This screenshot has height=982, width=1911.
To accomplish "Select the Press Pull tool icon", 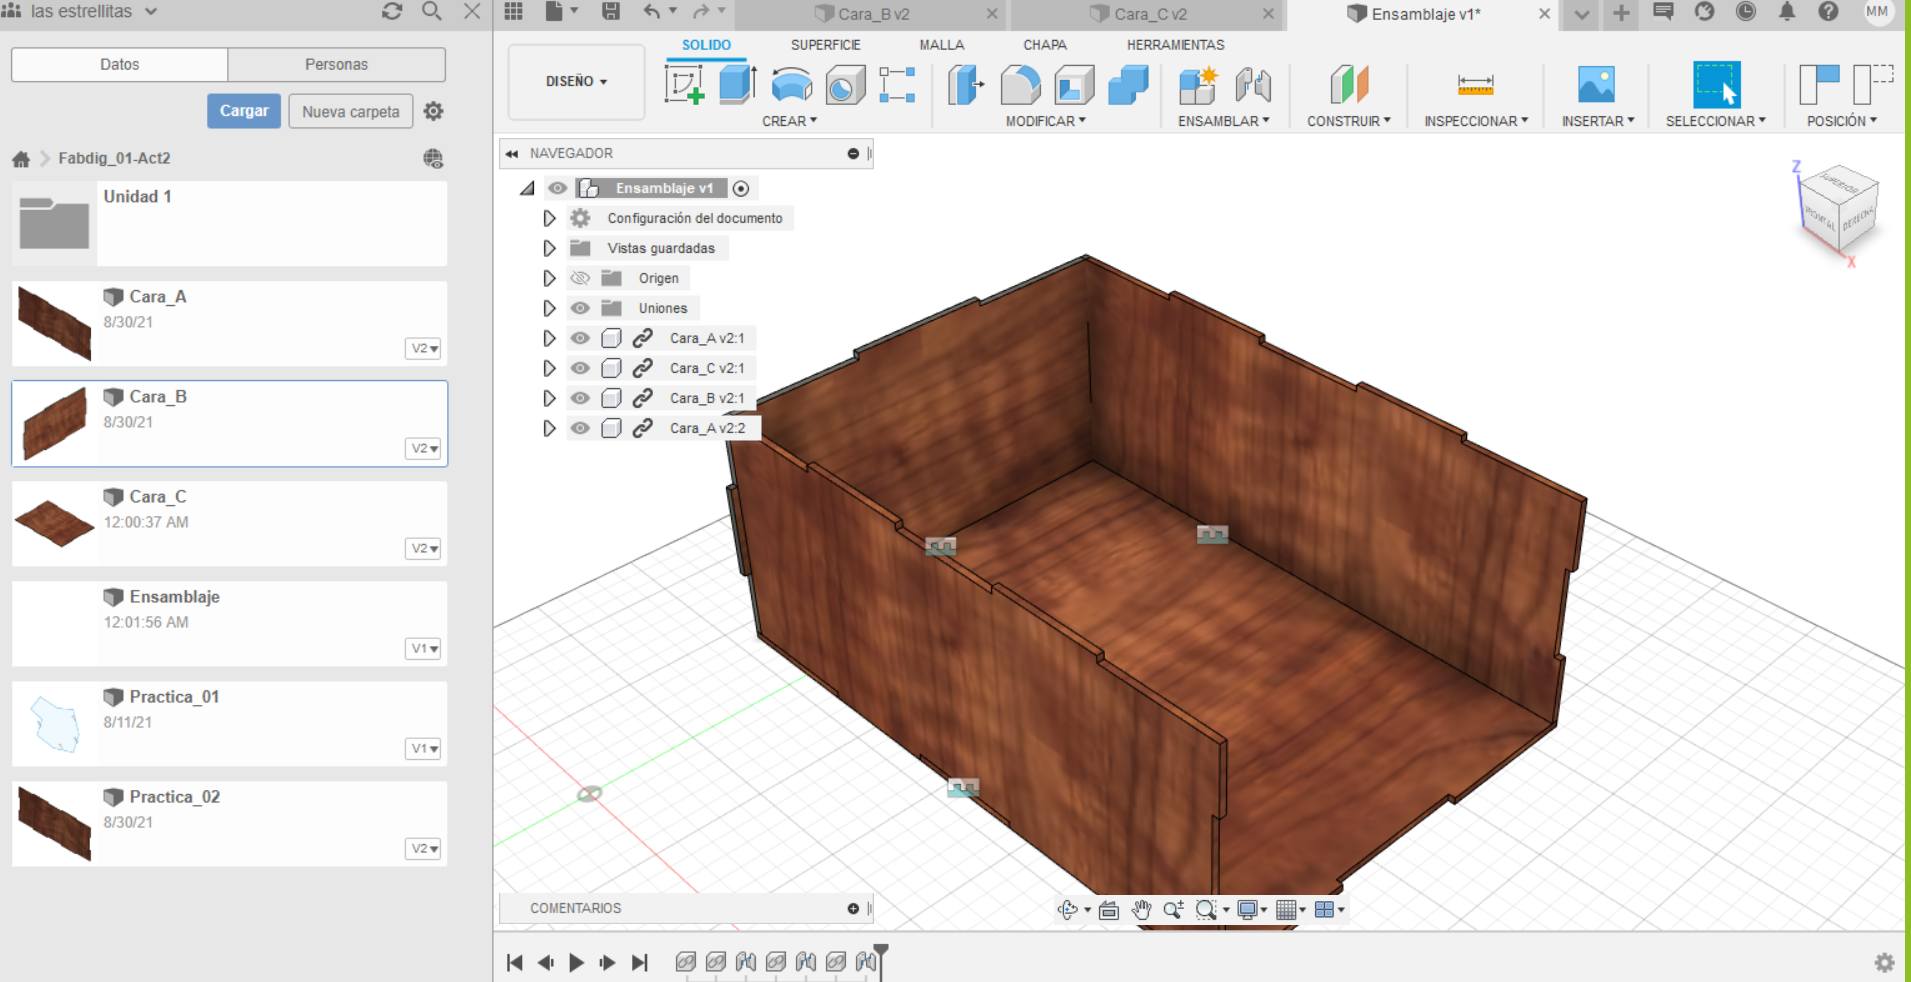I will [x=966, y=84].
